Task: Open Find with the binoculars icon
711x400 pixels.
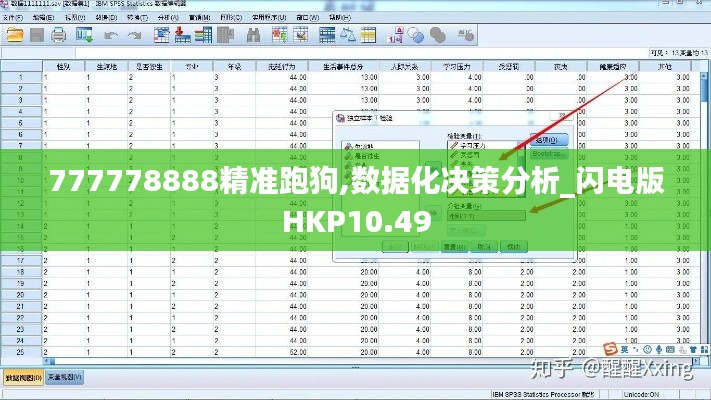Action: [253, 35]
